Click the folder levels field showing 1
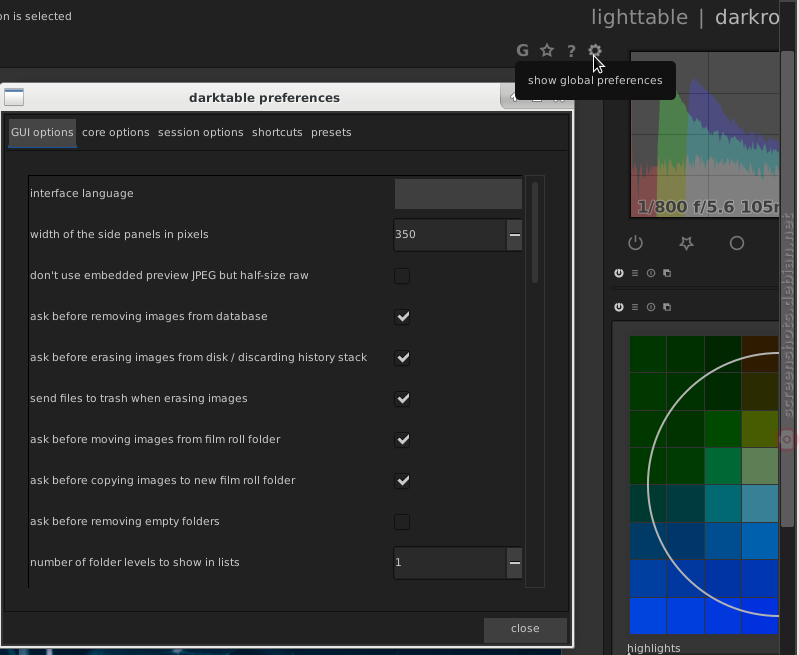This screenshot has height=655, width=799. pyautogui.click(x=450, y=563)
